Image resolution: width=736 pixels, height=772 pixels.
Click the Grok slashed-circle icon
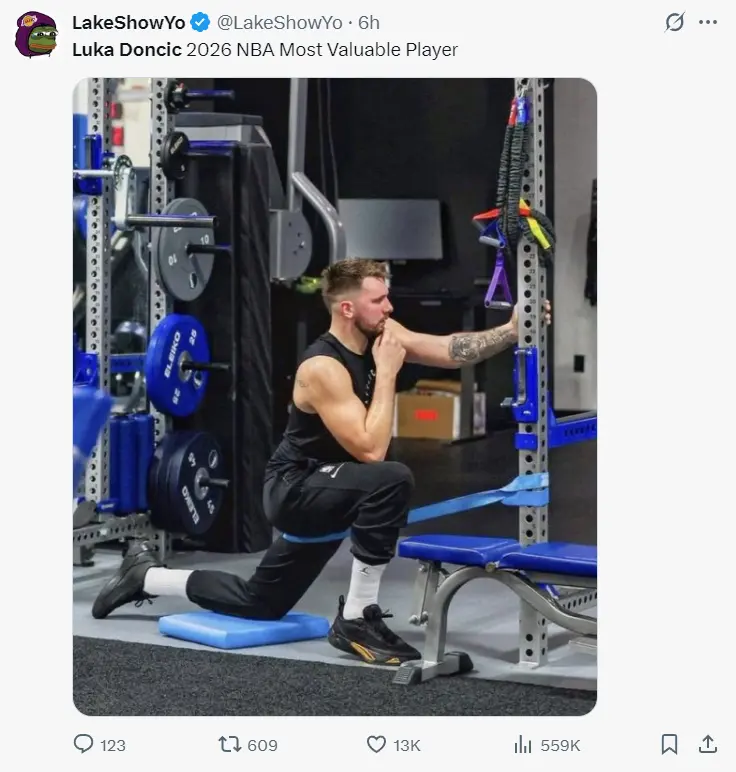pyautogui.click(x=674, y=22)
